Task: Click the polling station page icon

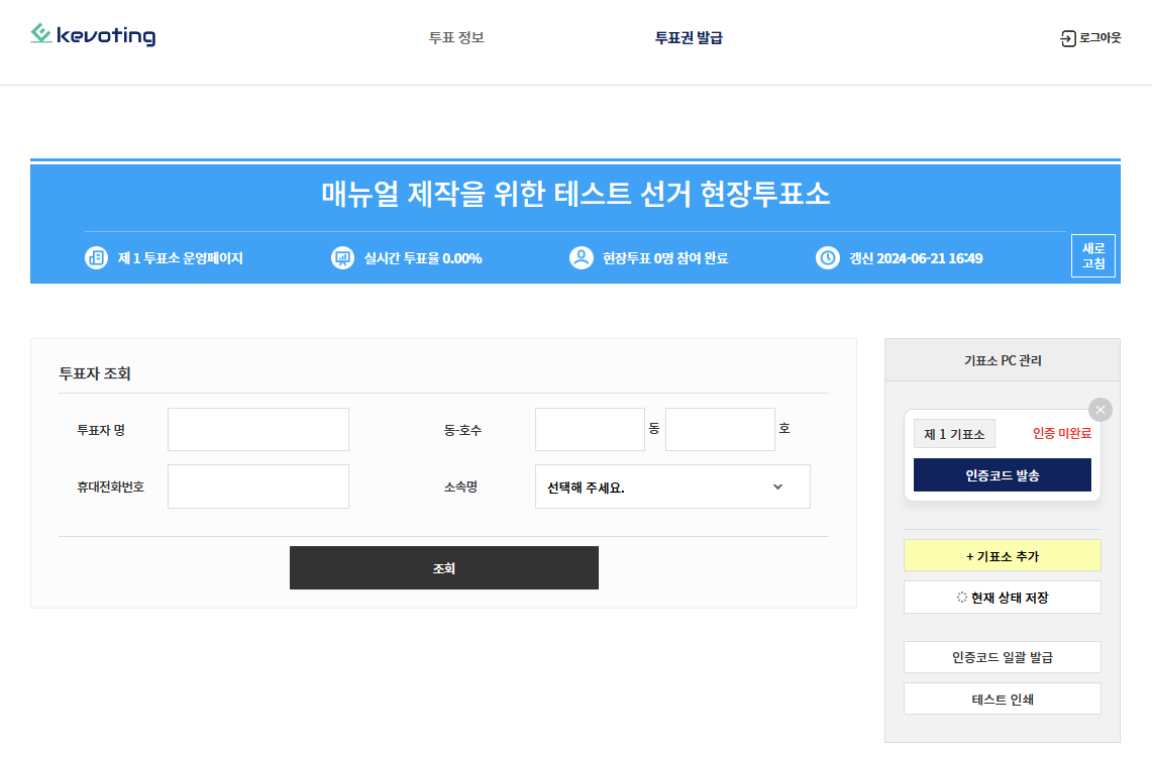Action: click(96, 258)
